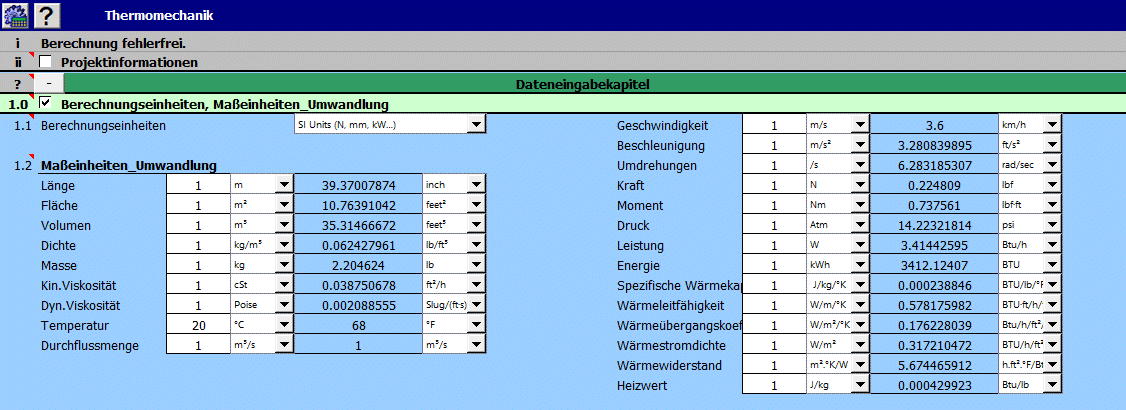The image size is (1126, 410).
Task: Click the calculator icon in title bar
Action: coord(16,14)
